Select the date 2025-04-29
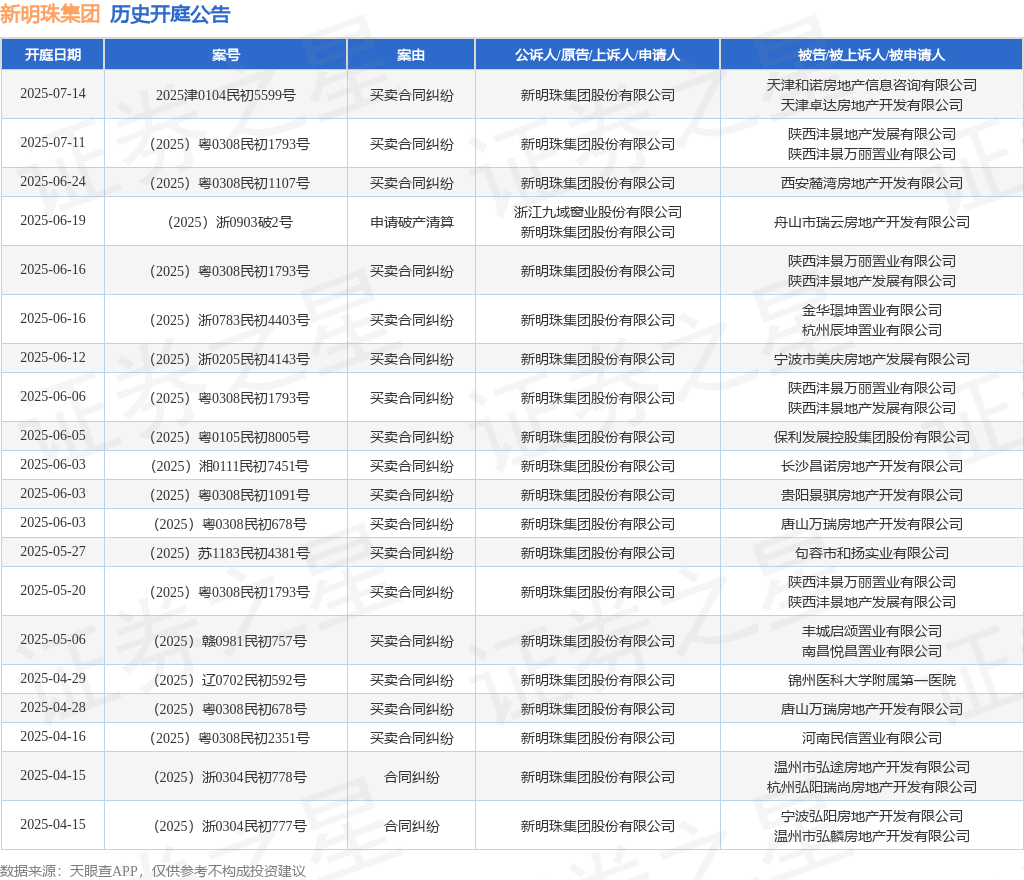 [x=53, y=679]
